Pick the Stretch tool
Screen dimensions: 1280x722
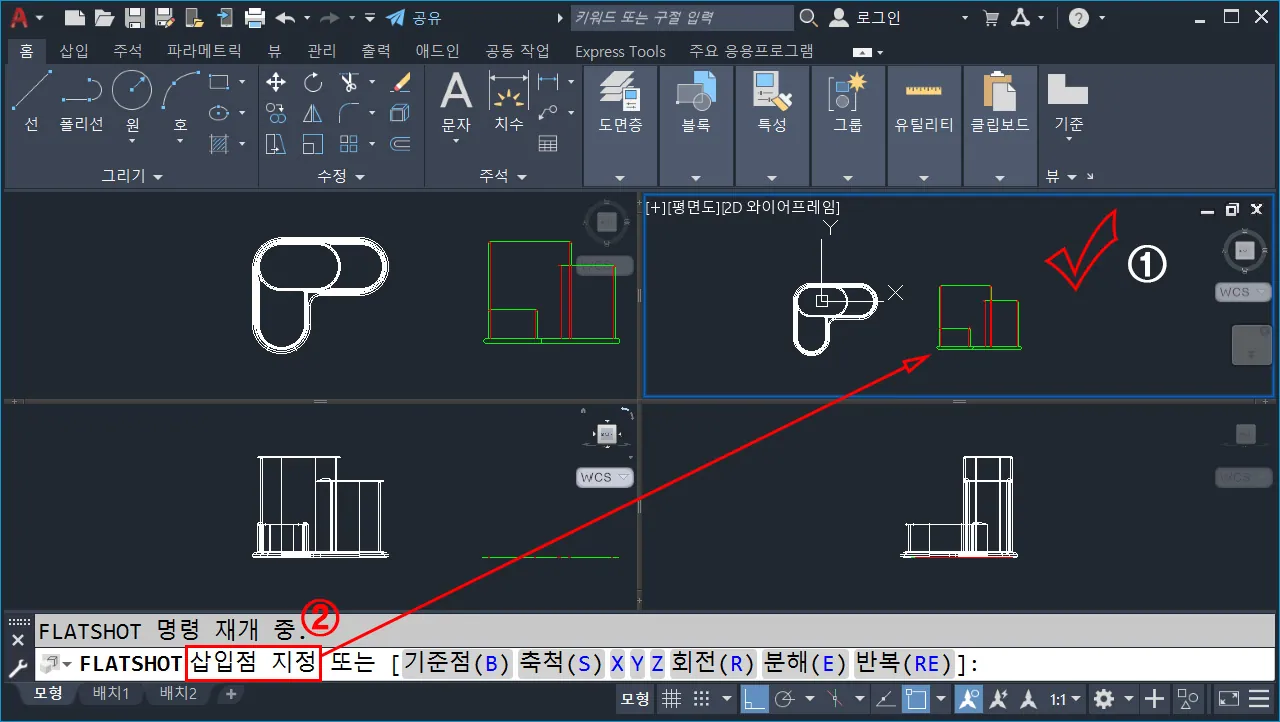(276, 144)
